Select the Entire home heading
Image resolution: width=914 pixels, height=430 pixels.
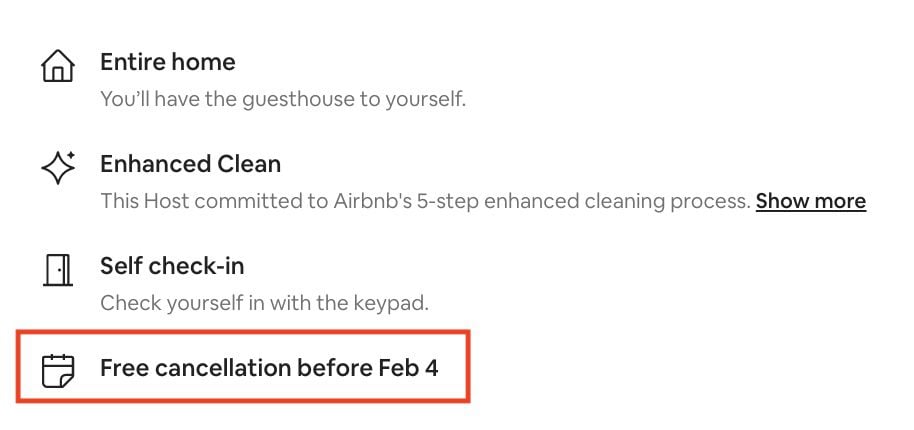(168, 62)
